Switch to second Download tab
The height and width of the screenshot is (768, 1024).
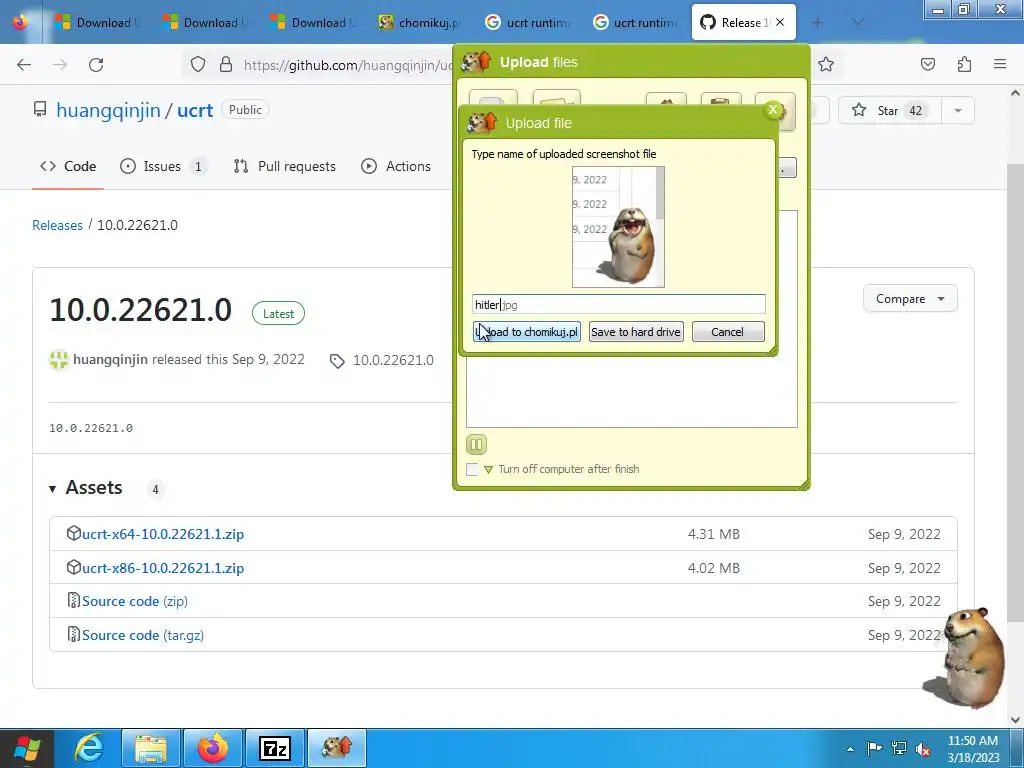(x=206, y=23)
